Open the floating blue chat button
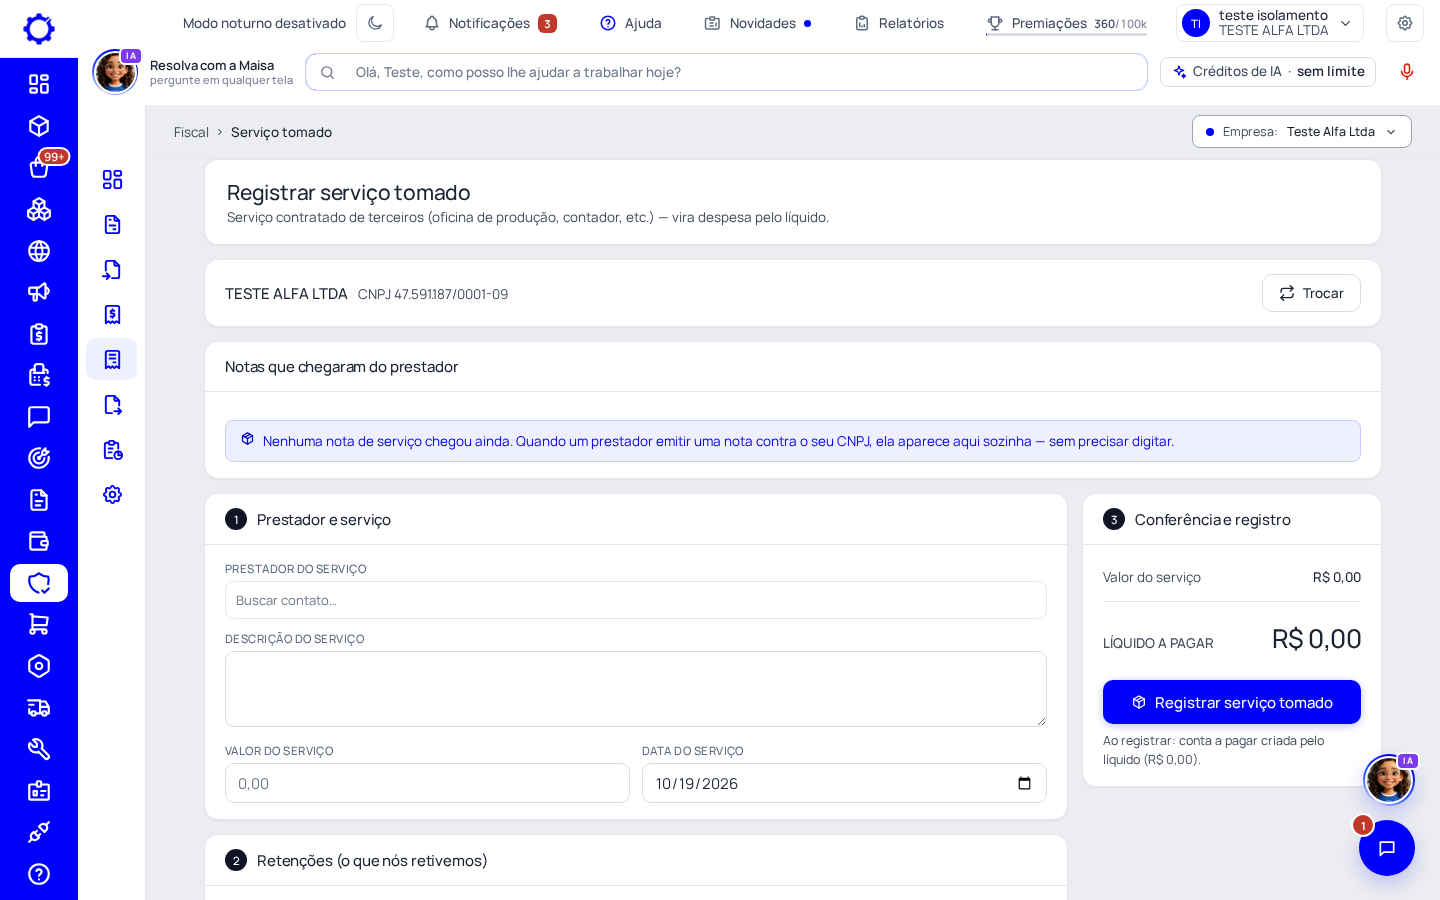 (1387, 848)
